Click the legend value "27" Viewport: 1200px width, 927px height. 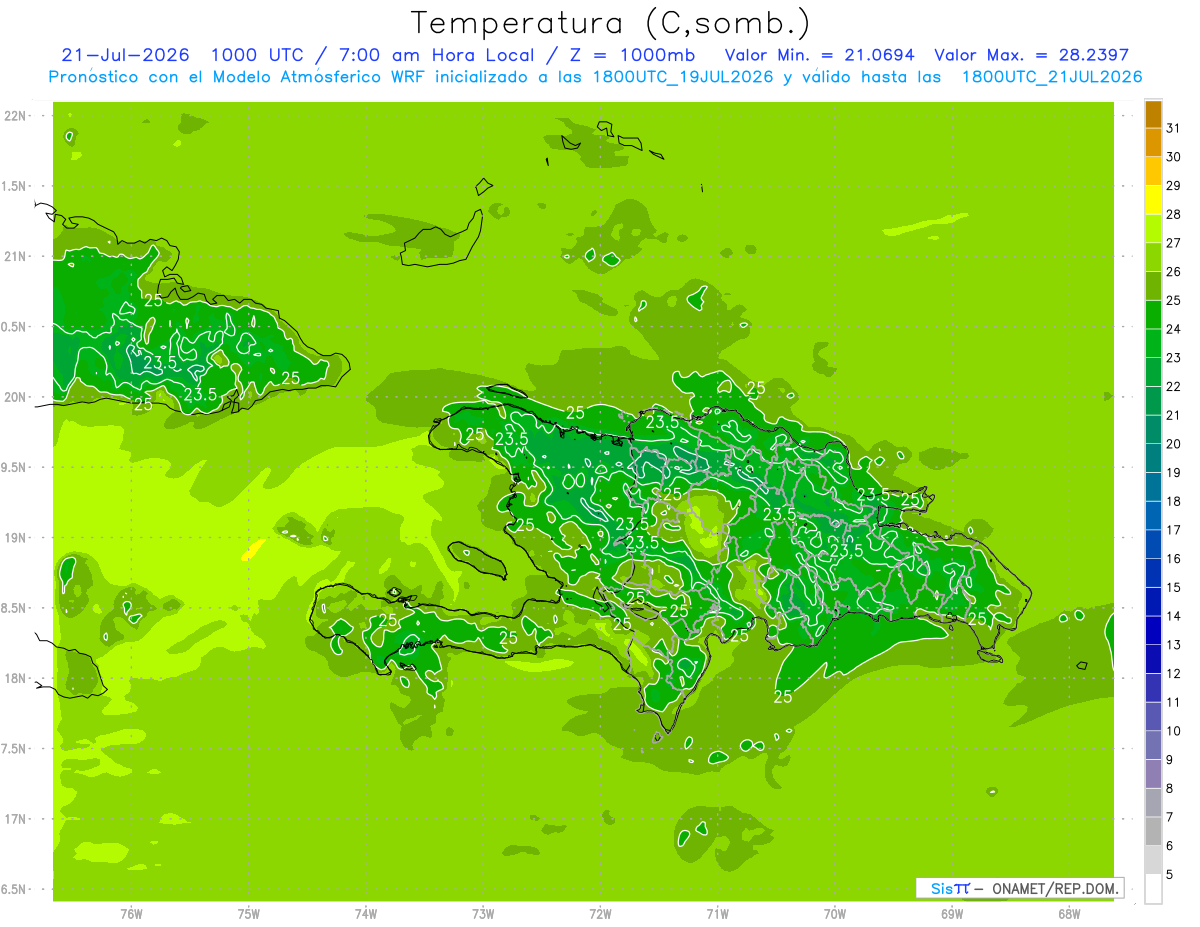tap(1174, 243)
